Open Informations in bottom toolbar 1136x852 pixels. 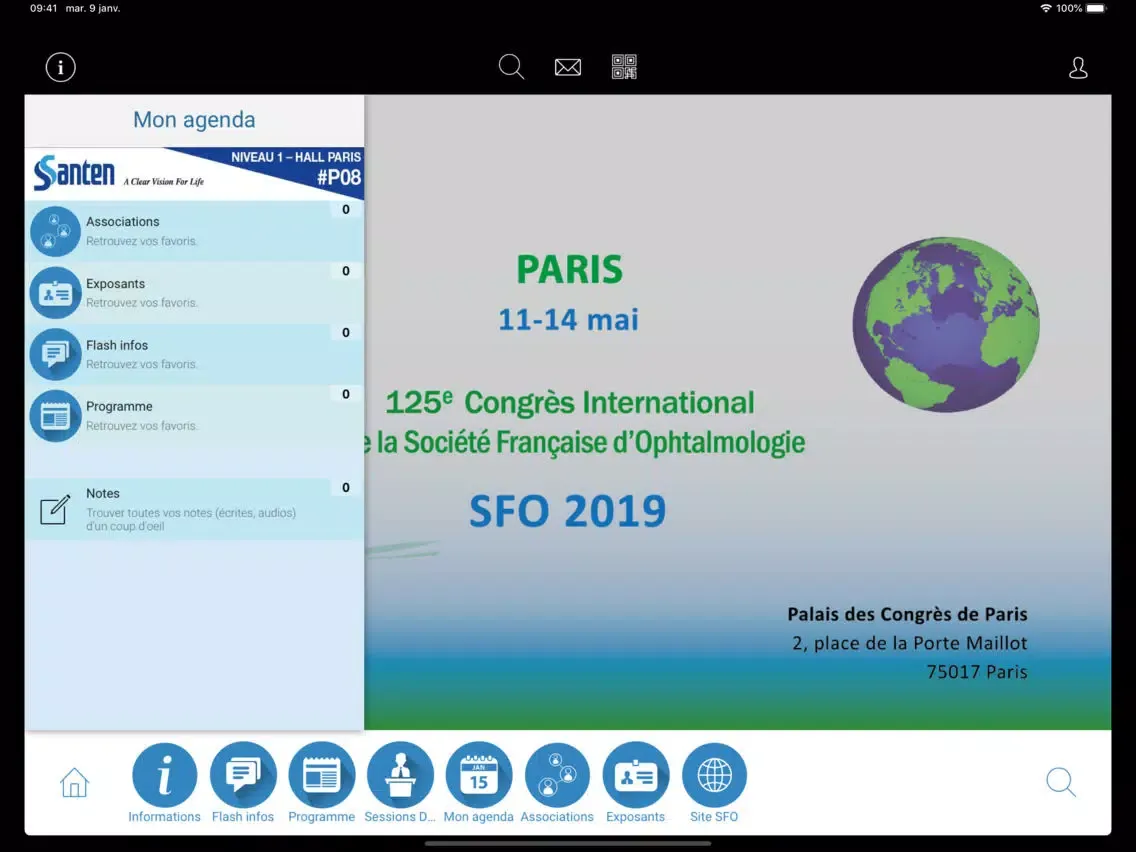164,777
